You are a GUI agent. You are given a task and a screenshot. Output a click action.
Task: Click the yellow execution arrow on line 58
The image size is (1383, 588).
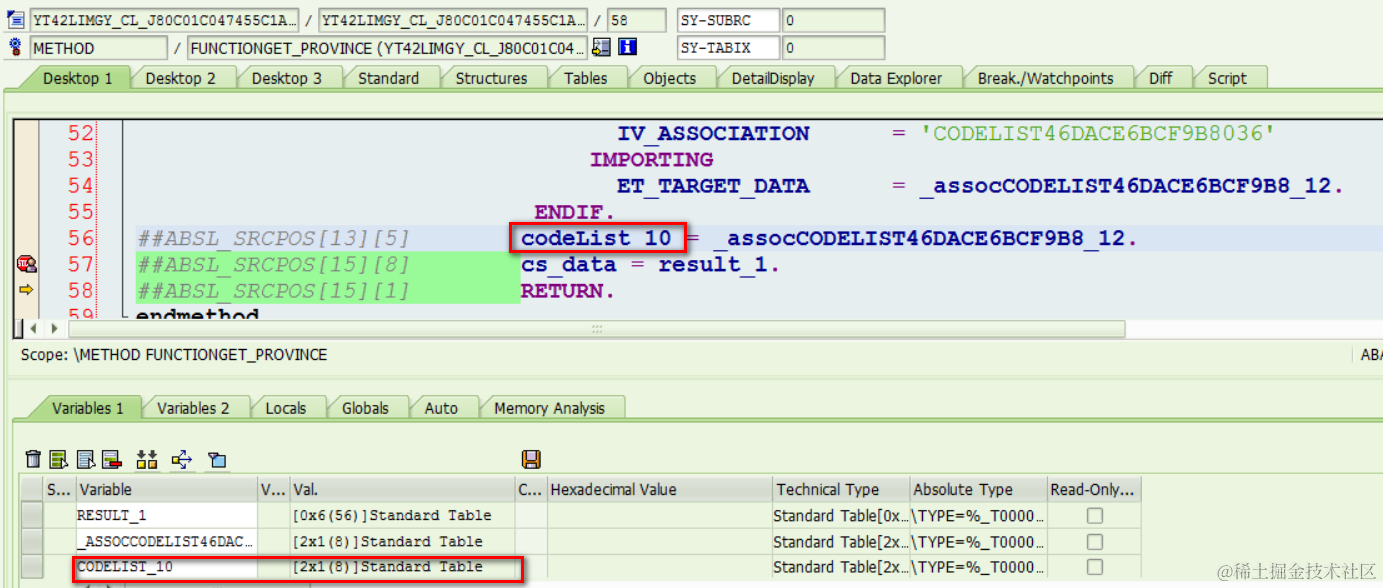[x=26, y=290]
